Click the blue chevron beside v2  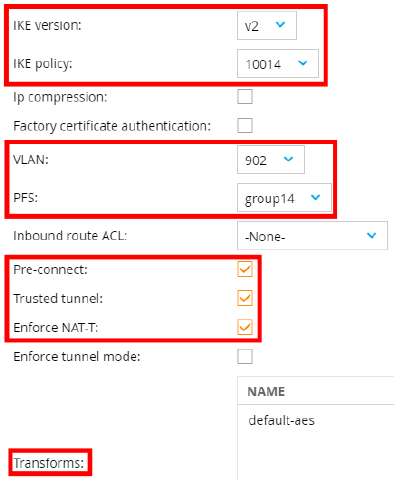click(x=280, y=24)
